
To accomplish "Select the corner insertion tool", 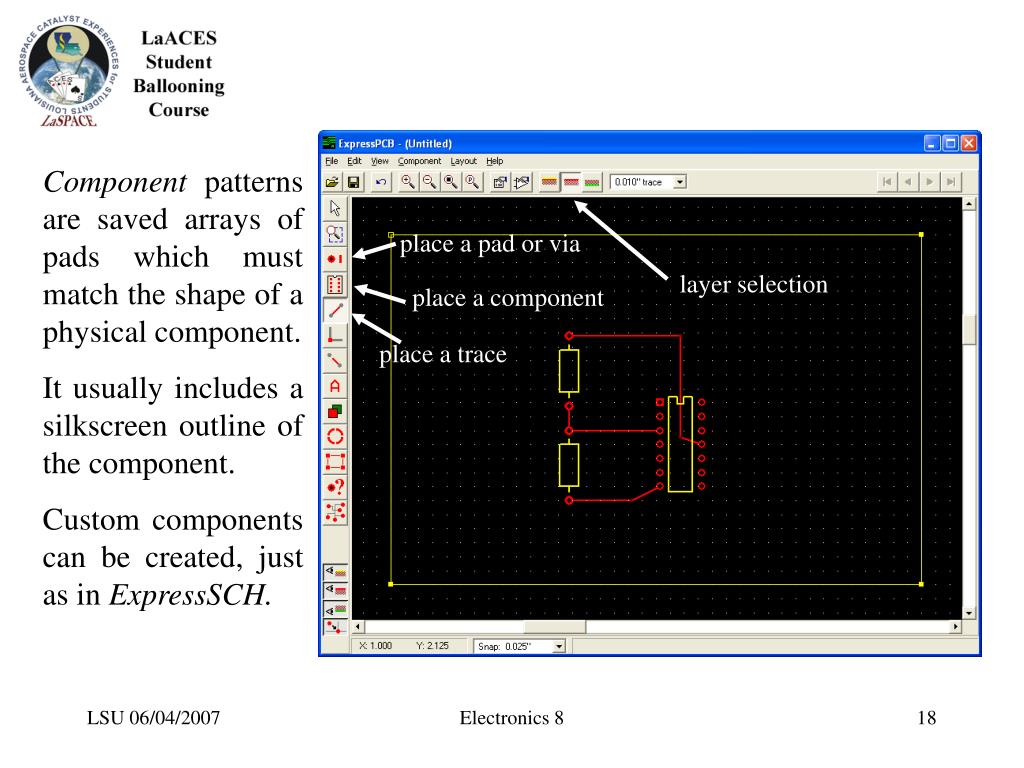I will tap(335, 336).
